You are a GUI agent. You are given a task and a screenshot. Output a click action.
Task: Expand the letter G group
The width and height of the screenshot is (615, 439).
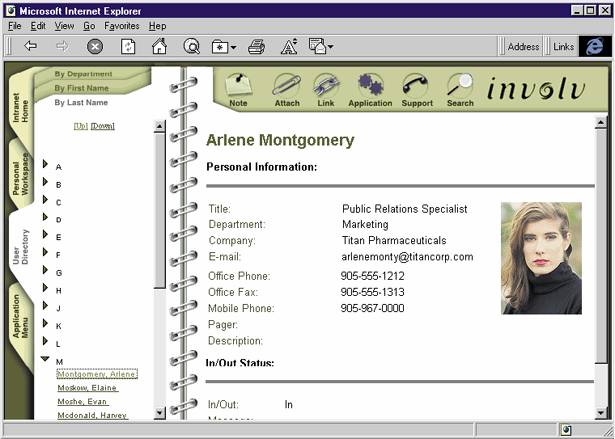coord(45,271)
